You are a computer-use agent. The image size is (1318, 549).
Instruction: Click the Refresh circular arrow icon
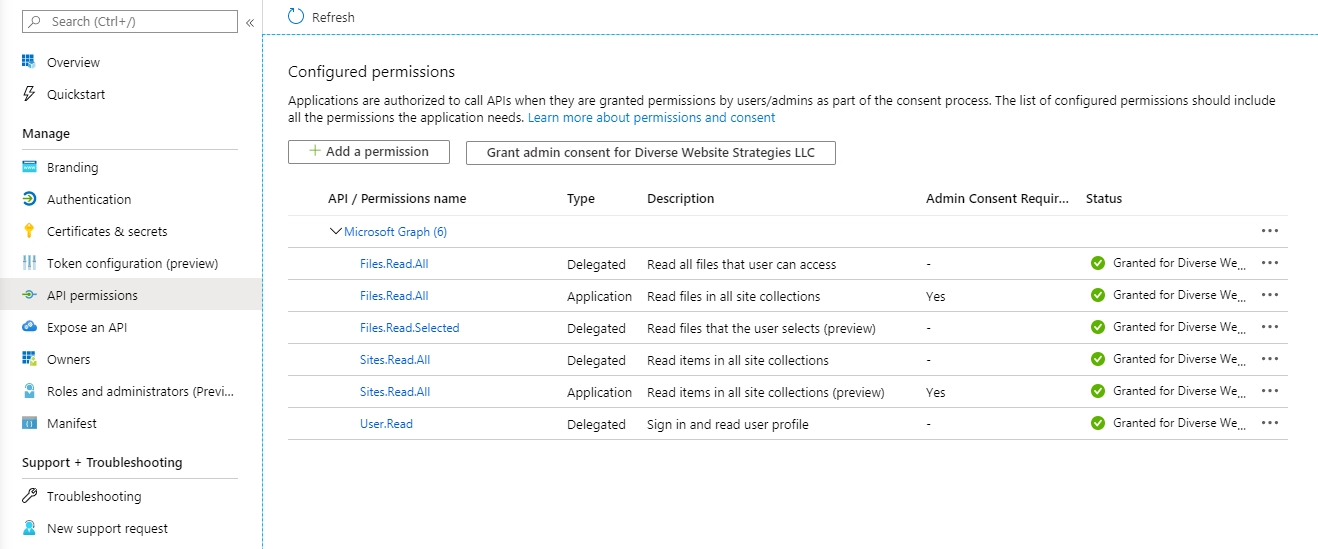pos(295,16)
